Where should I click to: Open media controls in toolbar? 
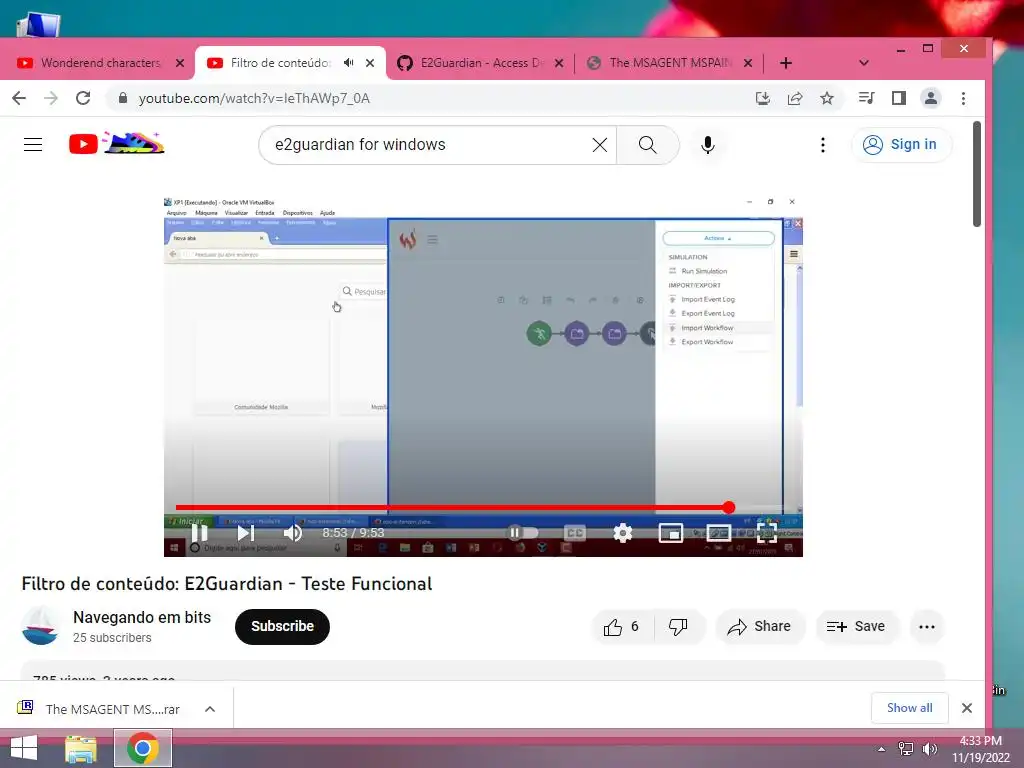coord(867,98)
